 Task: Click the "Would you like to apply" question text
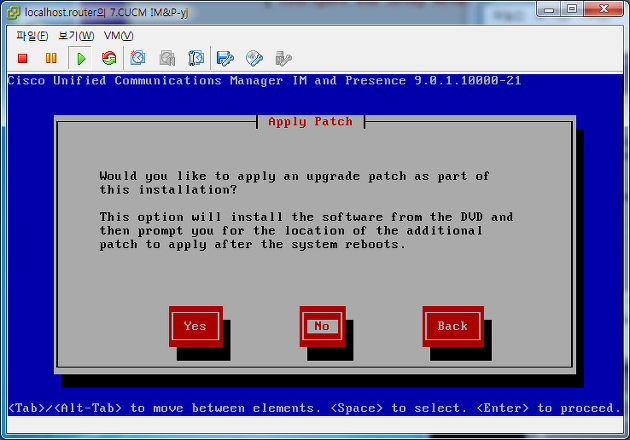tap(294, 183)
